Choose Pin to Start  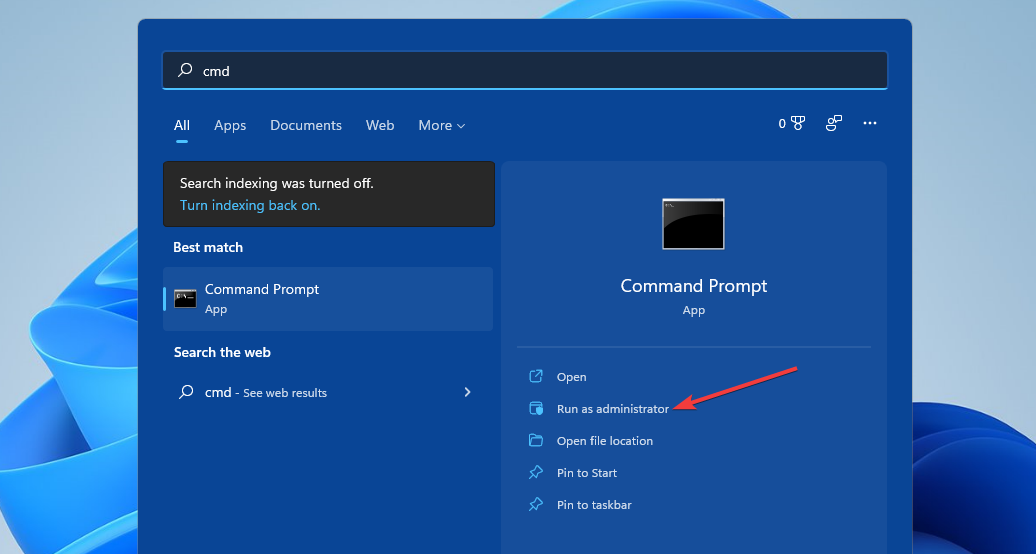[587, 473]
